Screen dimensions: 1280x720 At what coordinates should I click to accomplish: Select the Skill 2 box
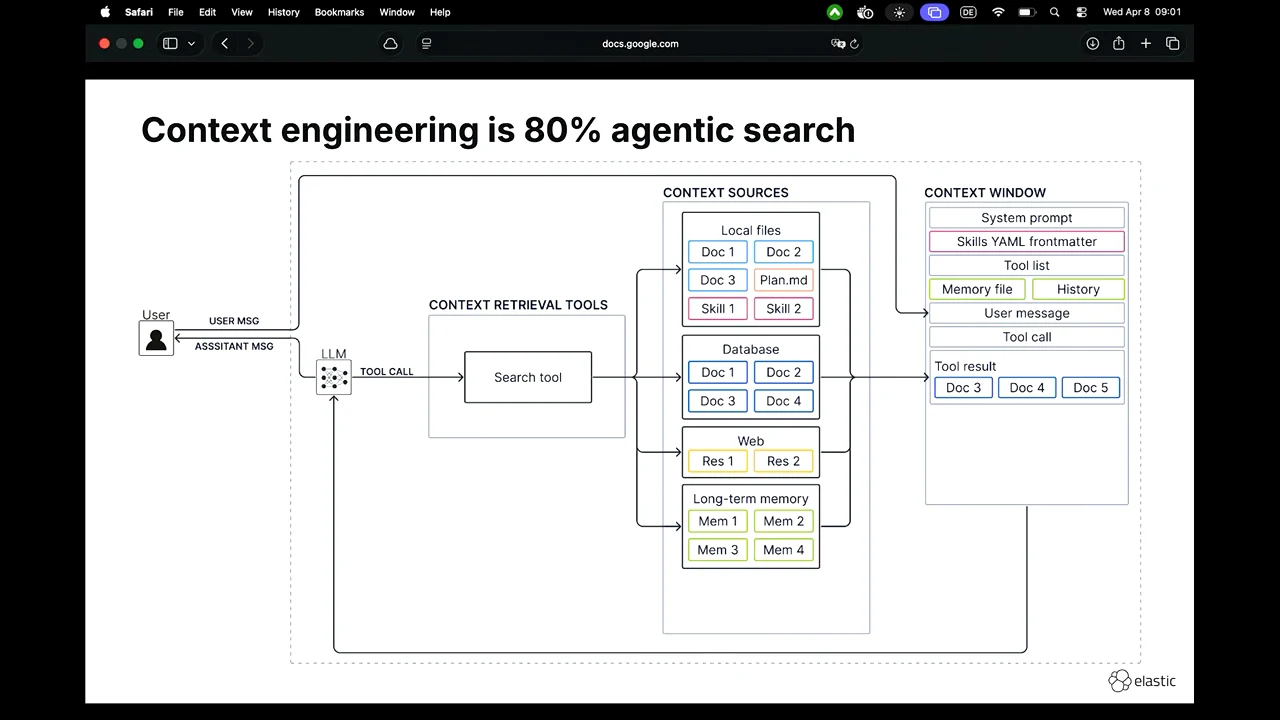click(x=783, y=308)
